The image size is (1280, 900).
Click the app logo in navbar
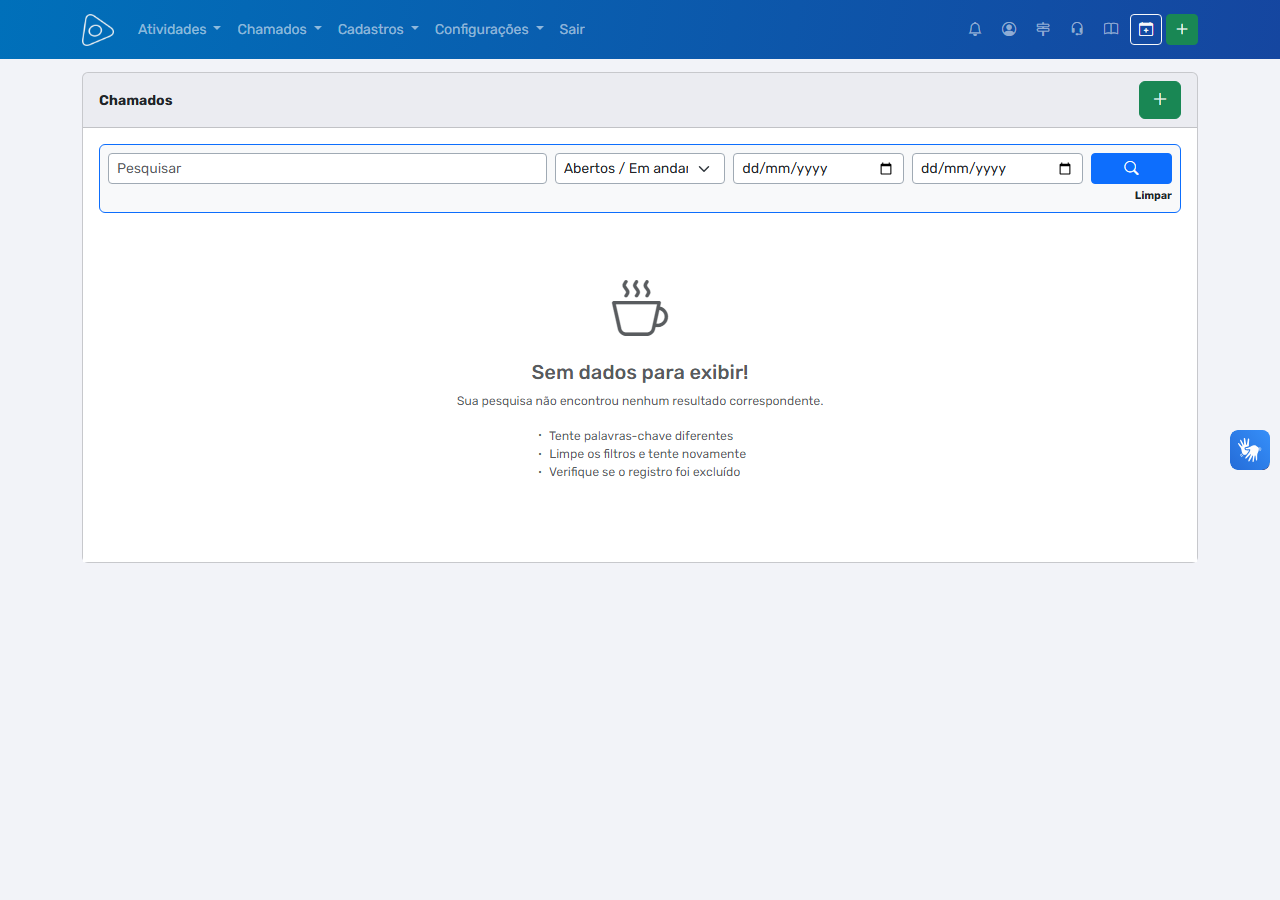[x=97, y=29]
